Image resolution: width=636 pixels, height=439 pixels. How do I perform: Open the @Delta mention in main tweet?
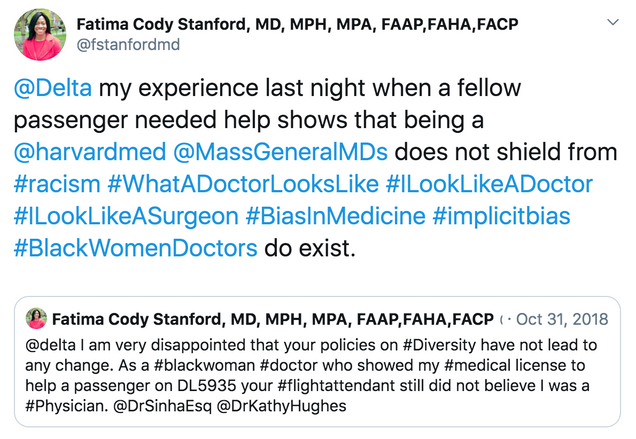53,89
